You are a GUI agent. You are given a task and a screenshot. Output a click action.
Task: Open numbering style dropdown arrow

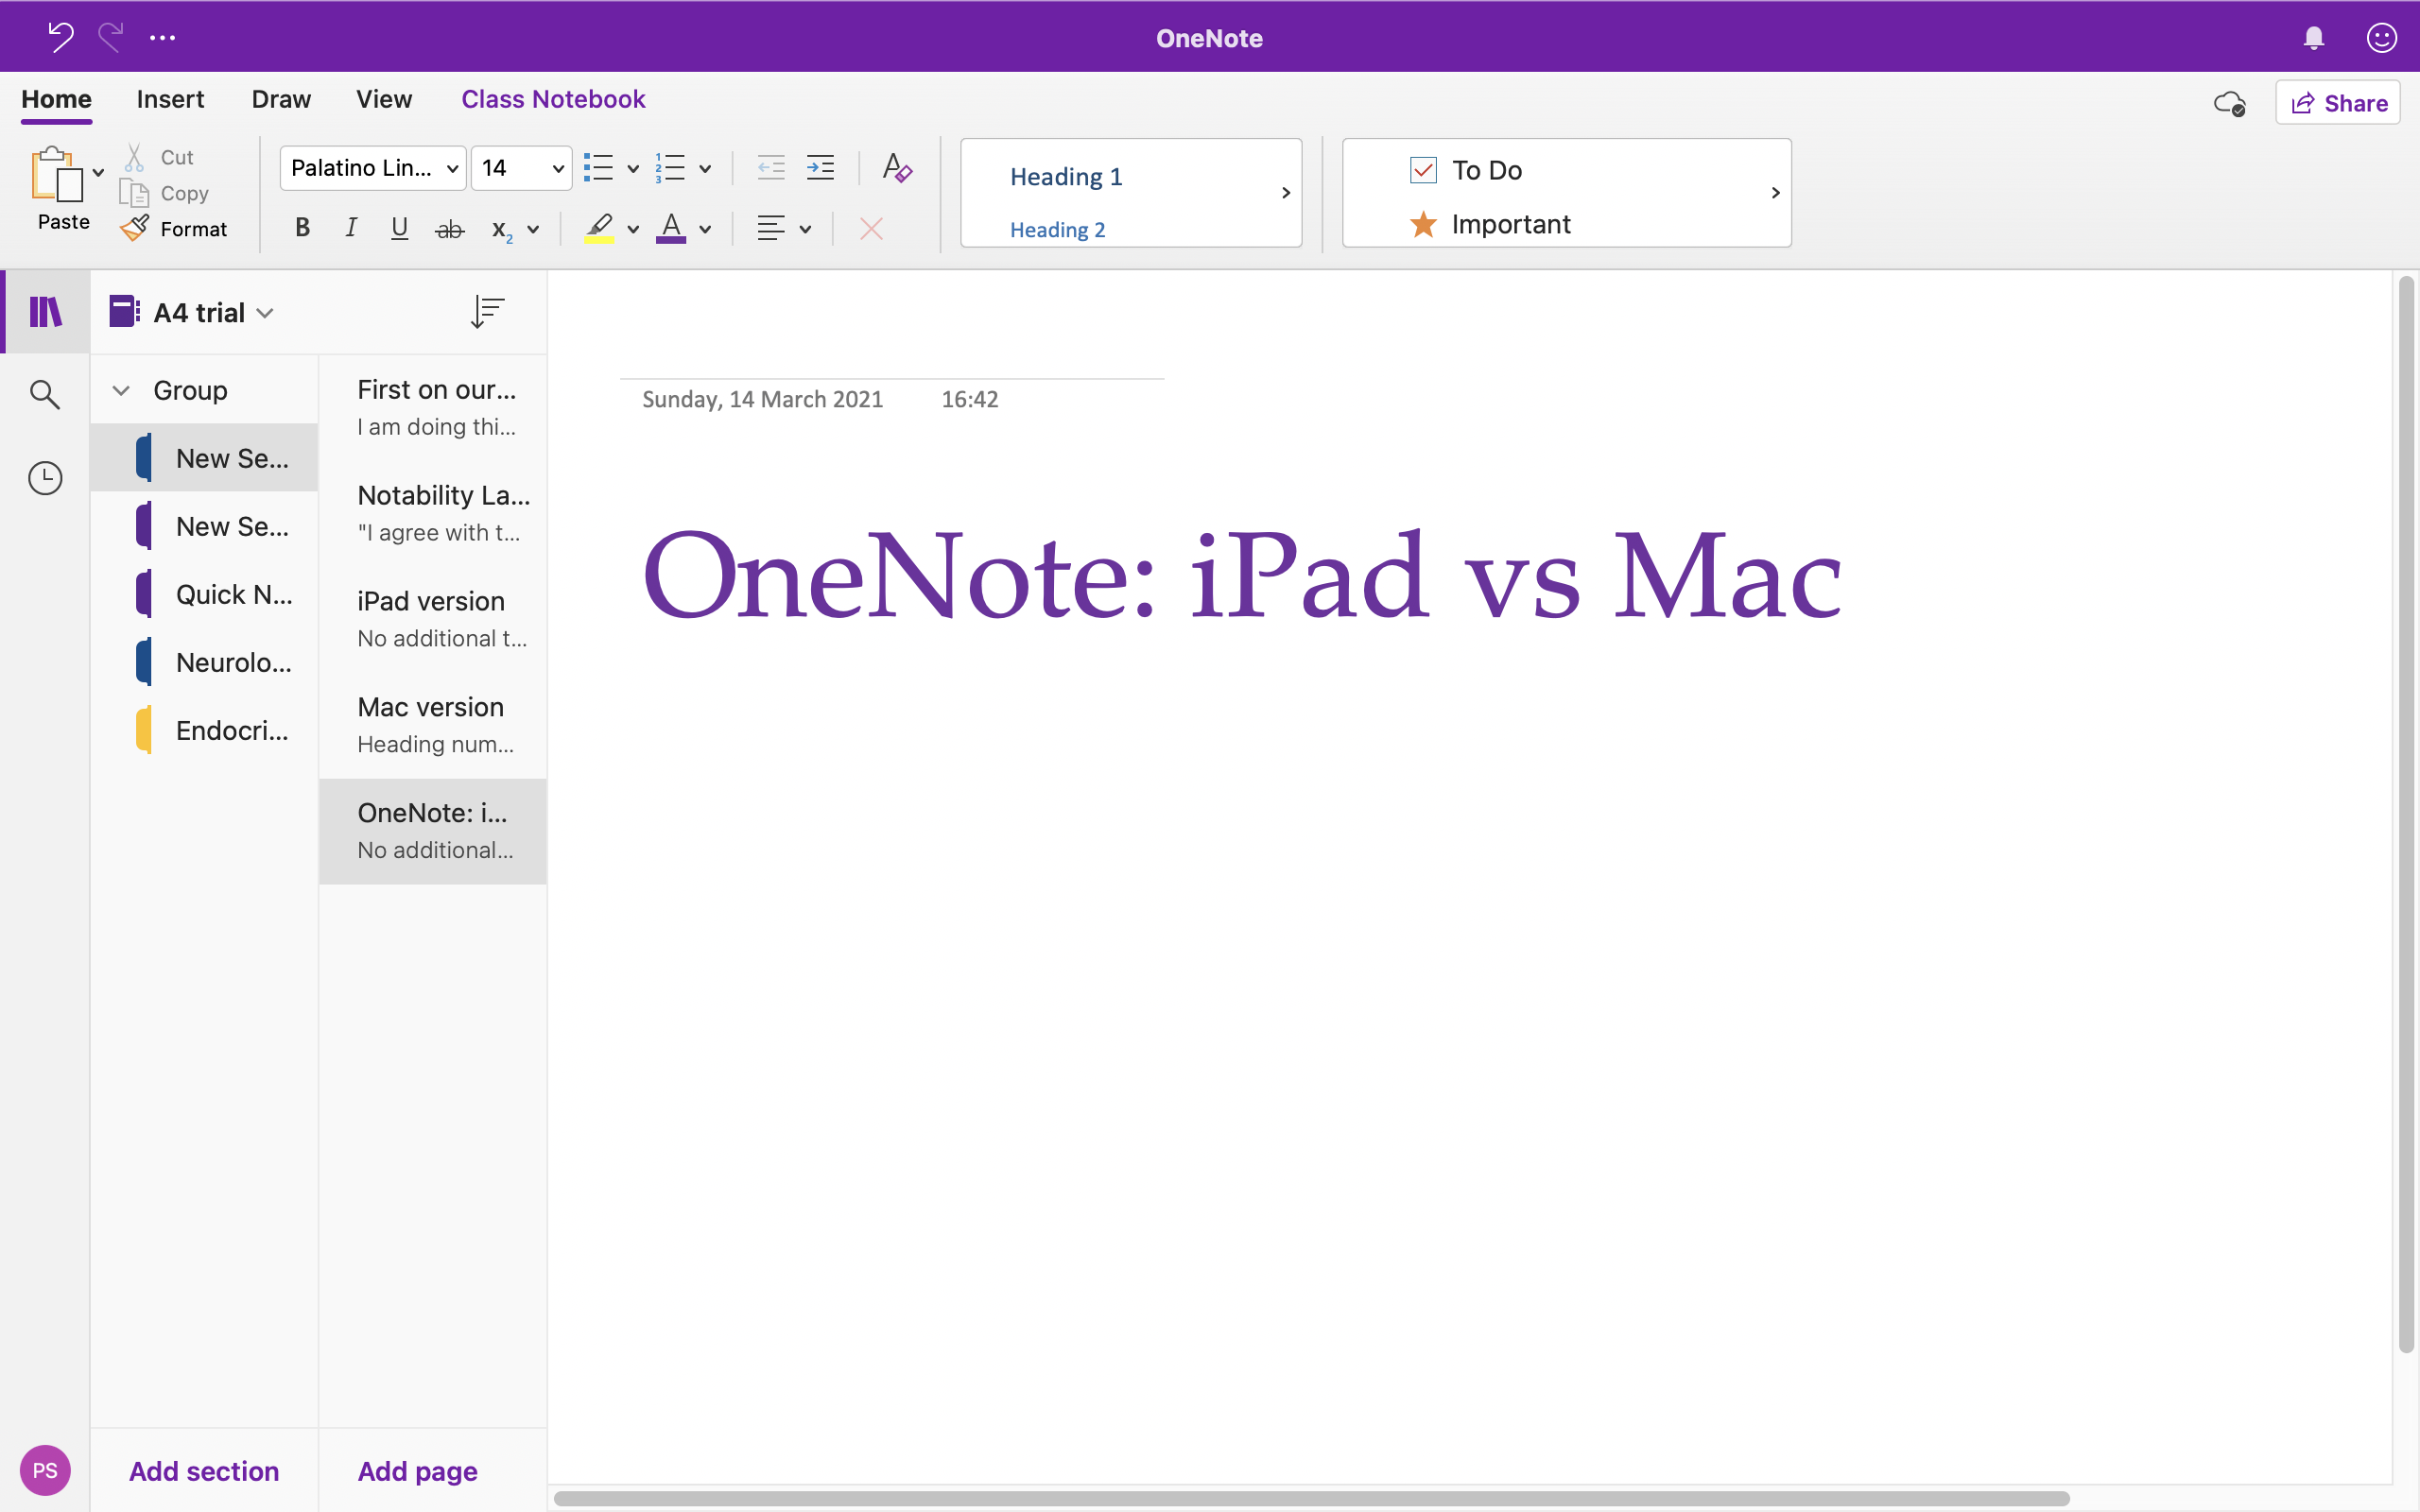click(x=705, y=169)
